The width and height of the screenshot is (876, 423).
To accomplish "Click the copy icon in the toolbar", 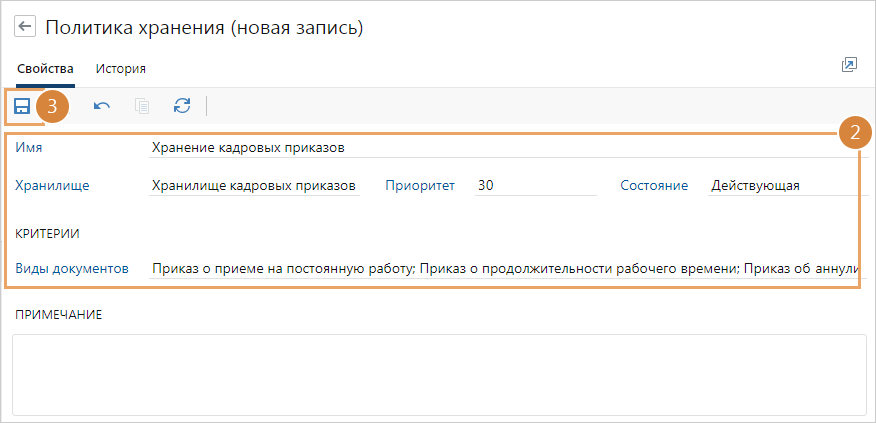I will point(142,106).
